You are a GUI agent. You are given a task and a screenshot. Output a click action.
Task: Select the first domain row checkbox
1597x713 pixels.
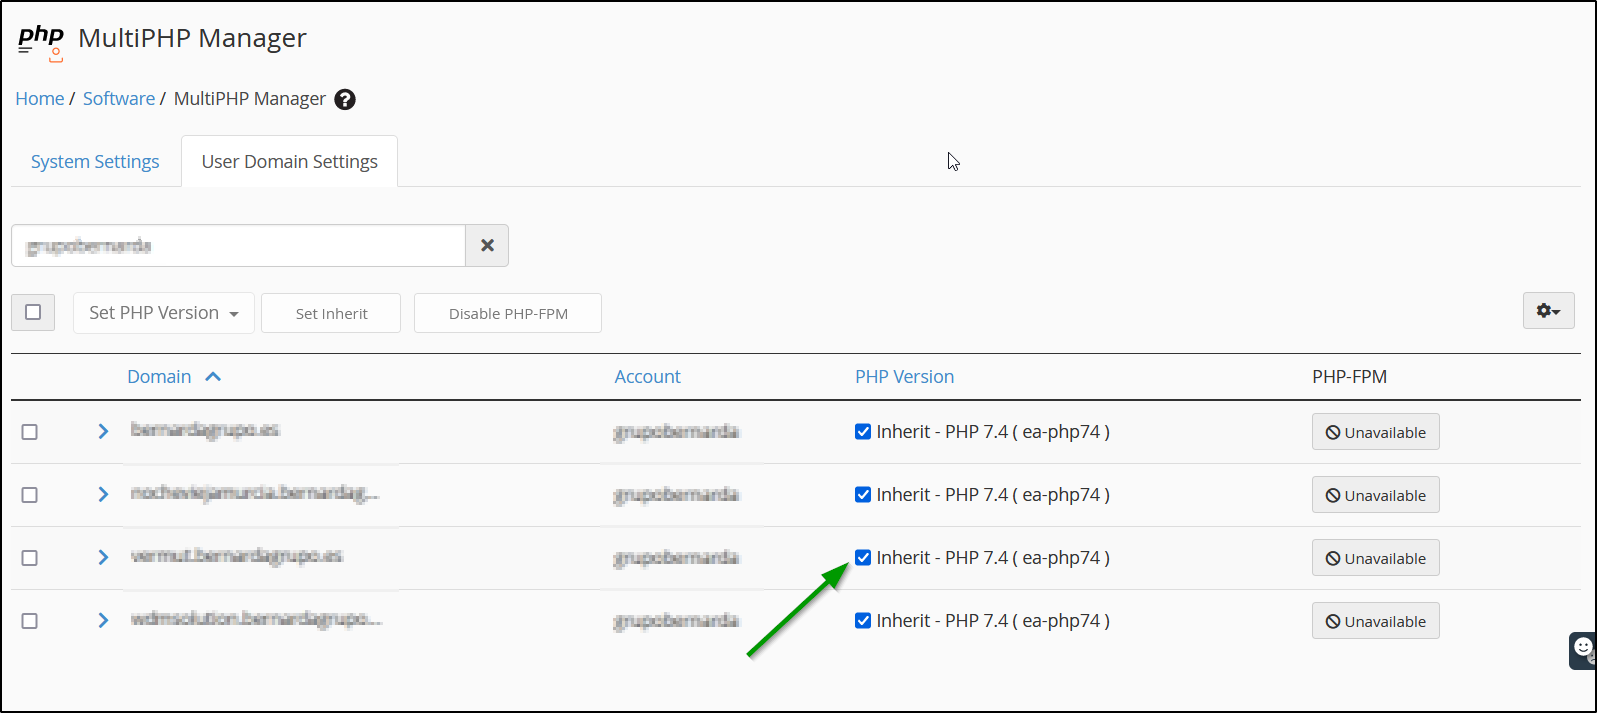click(30, 432)
